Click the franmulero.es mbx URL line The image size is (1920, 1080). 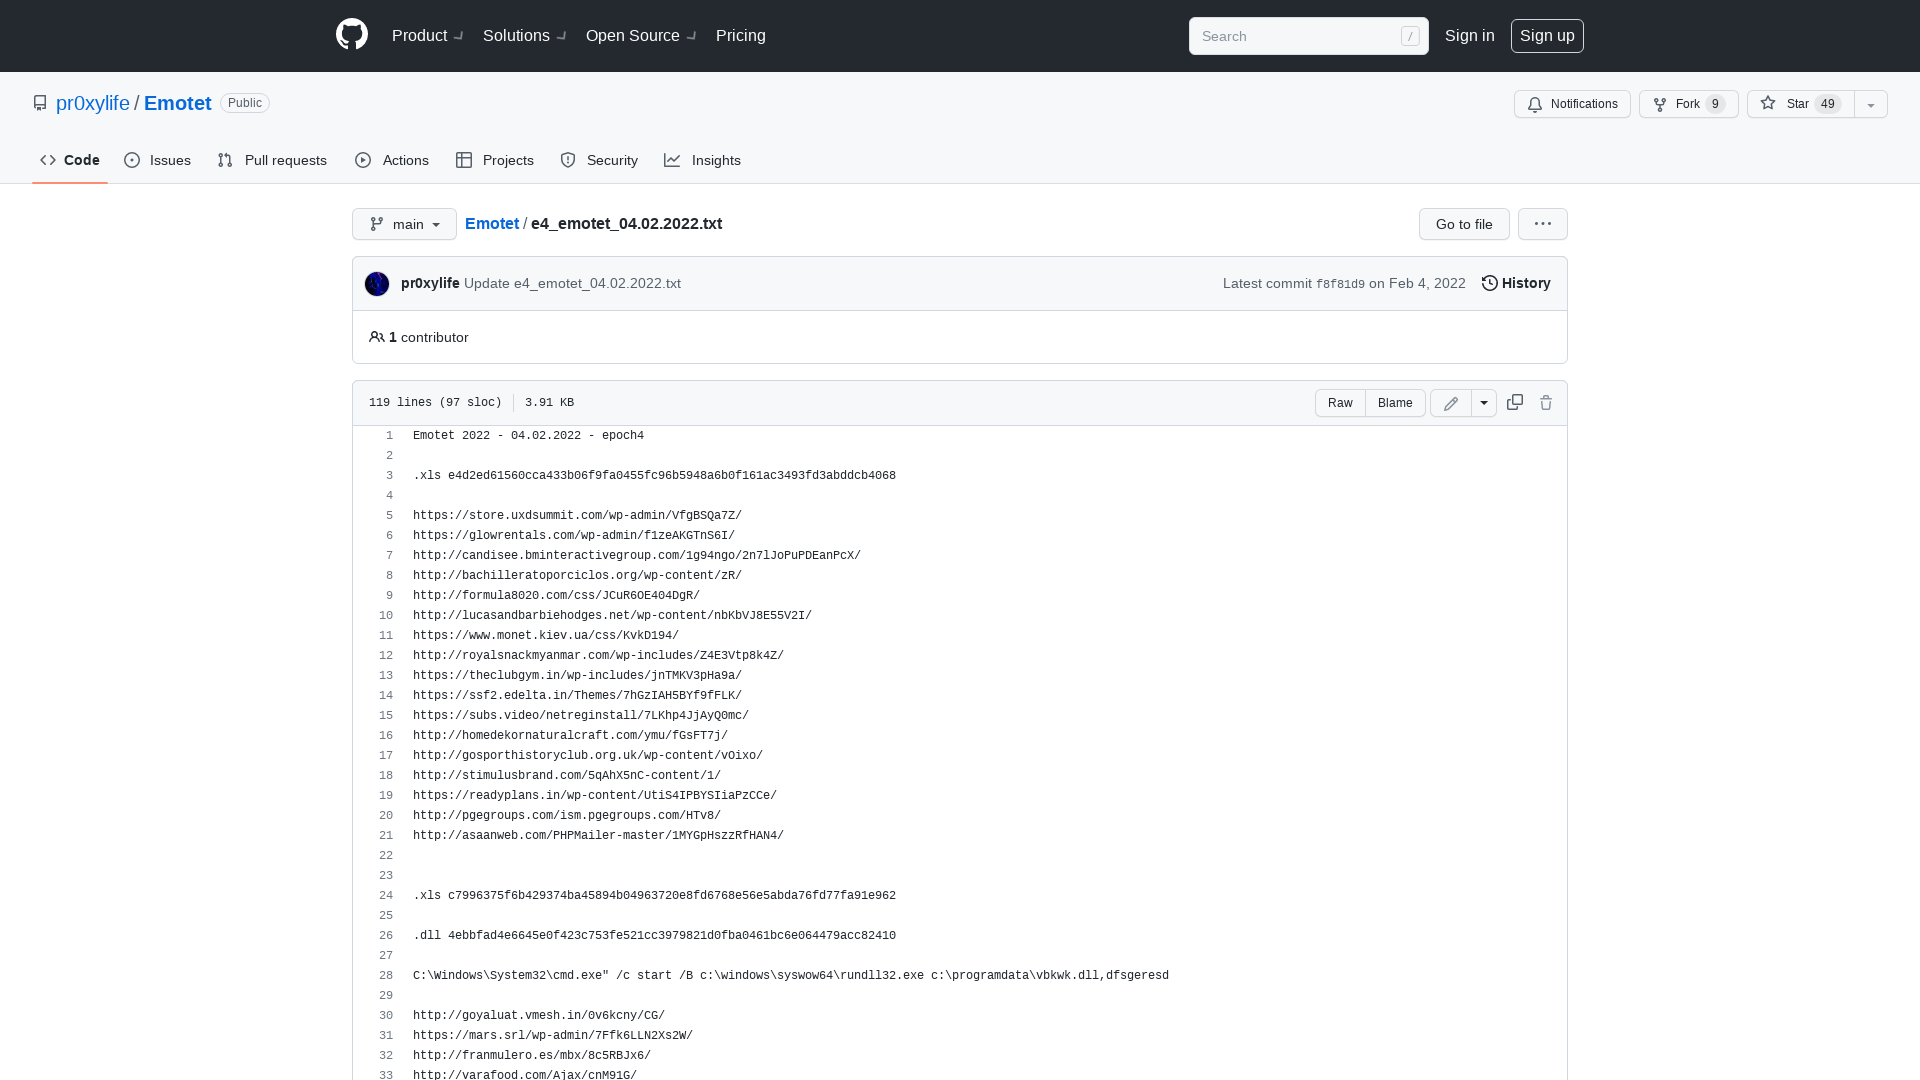[x=532, y=1056]
